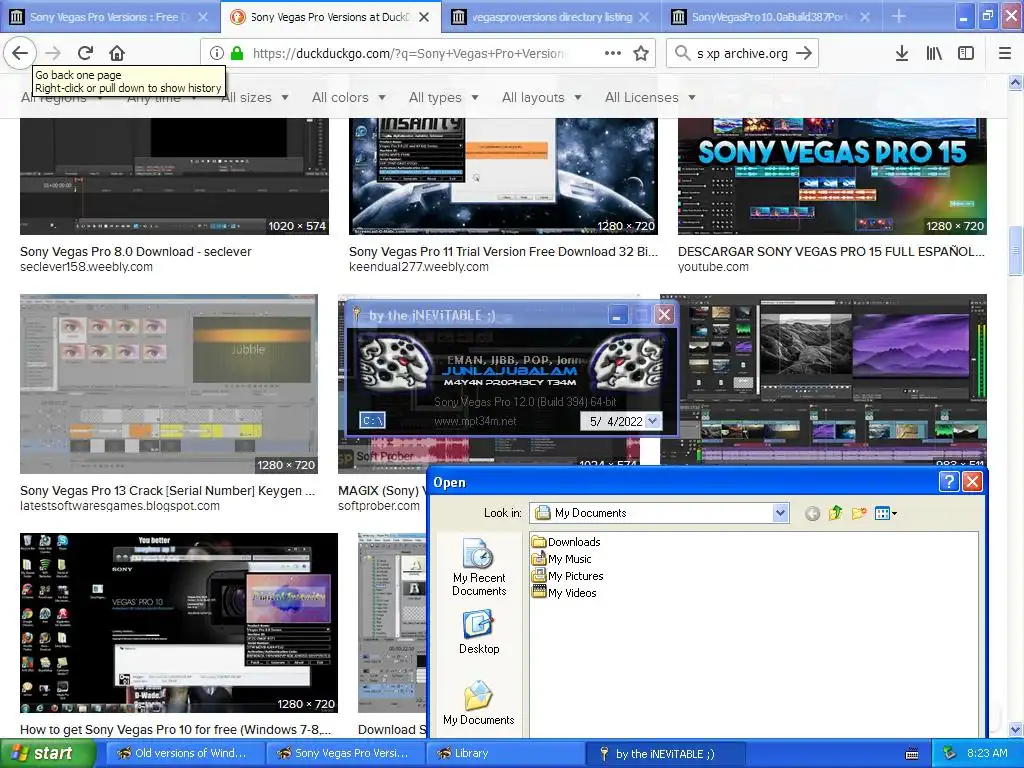The image size is (1024, 768).
Task: Select the My Videos folder
Action: tap(564, 592)
